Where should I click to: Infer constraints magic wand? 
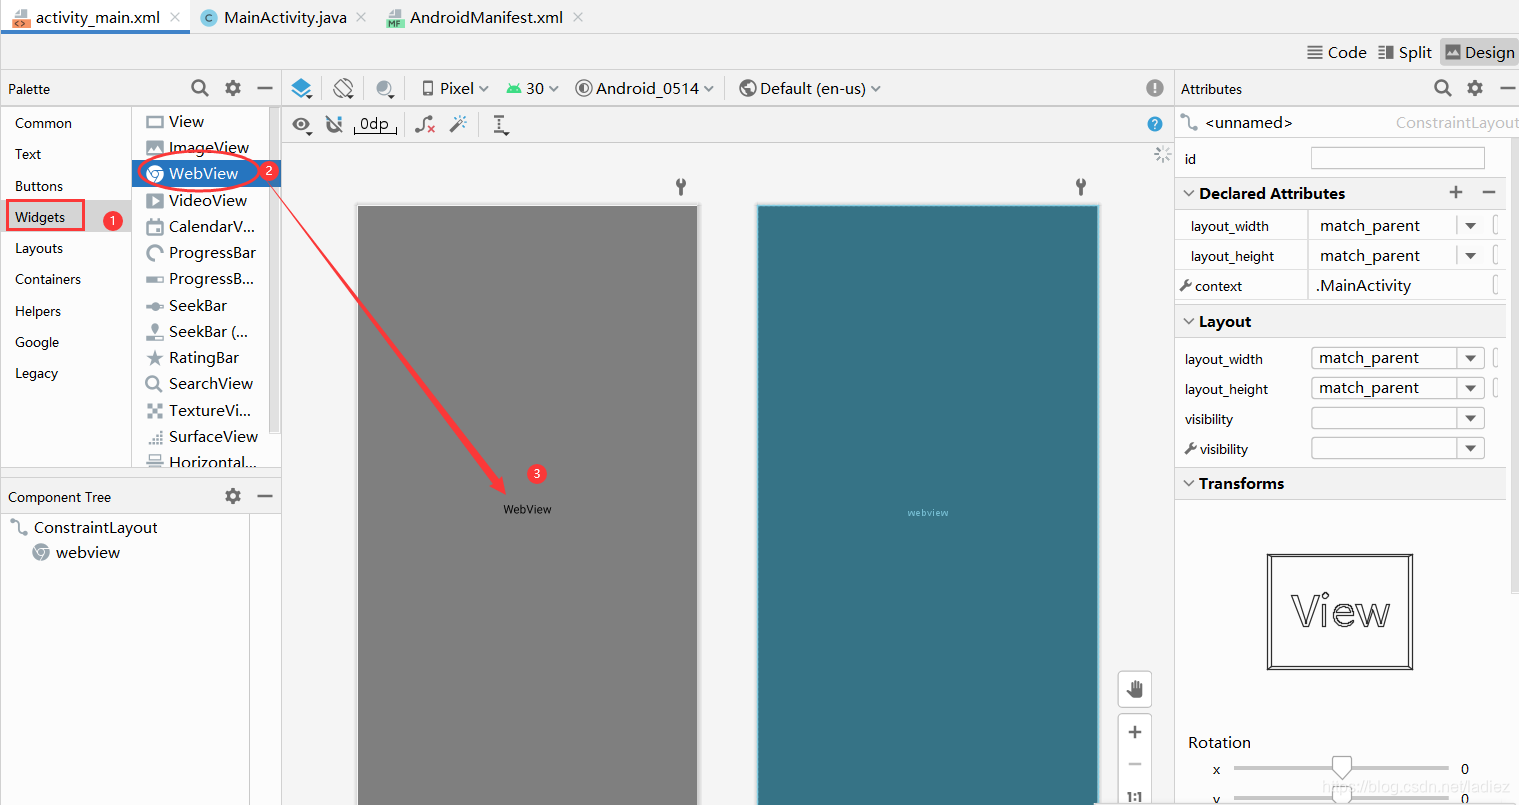tap(458, 125)
